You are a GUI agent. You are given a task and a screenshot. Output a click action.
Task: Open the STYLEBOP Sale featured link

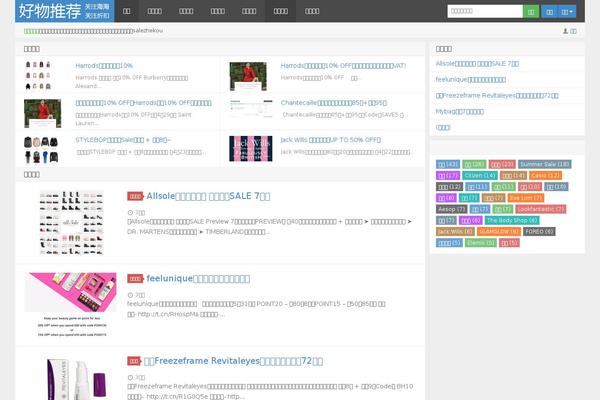point(123,140)
